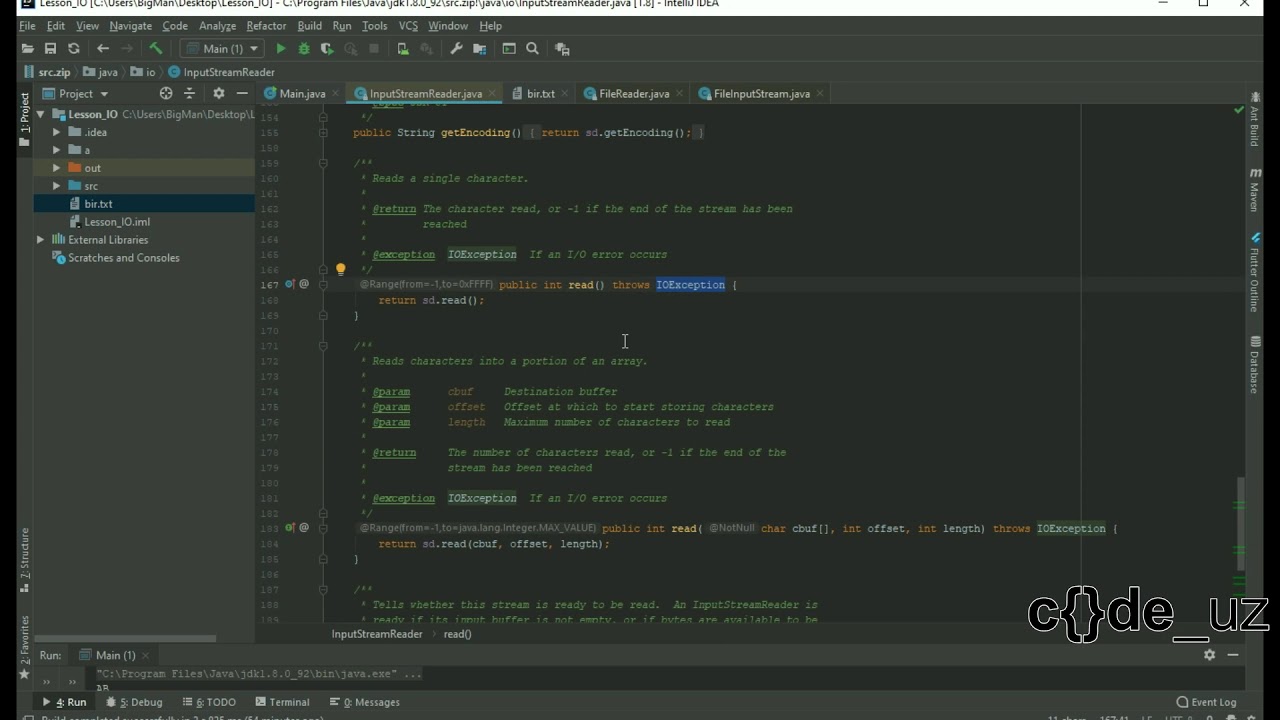Open the Debug tool window button
Screen dimensions: 1280x720
pyautogui.click(x=134, y=702)
